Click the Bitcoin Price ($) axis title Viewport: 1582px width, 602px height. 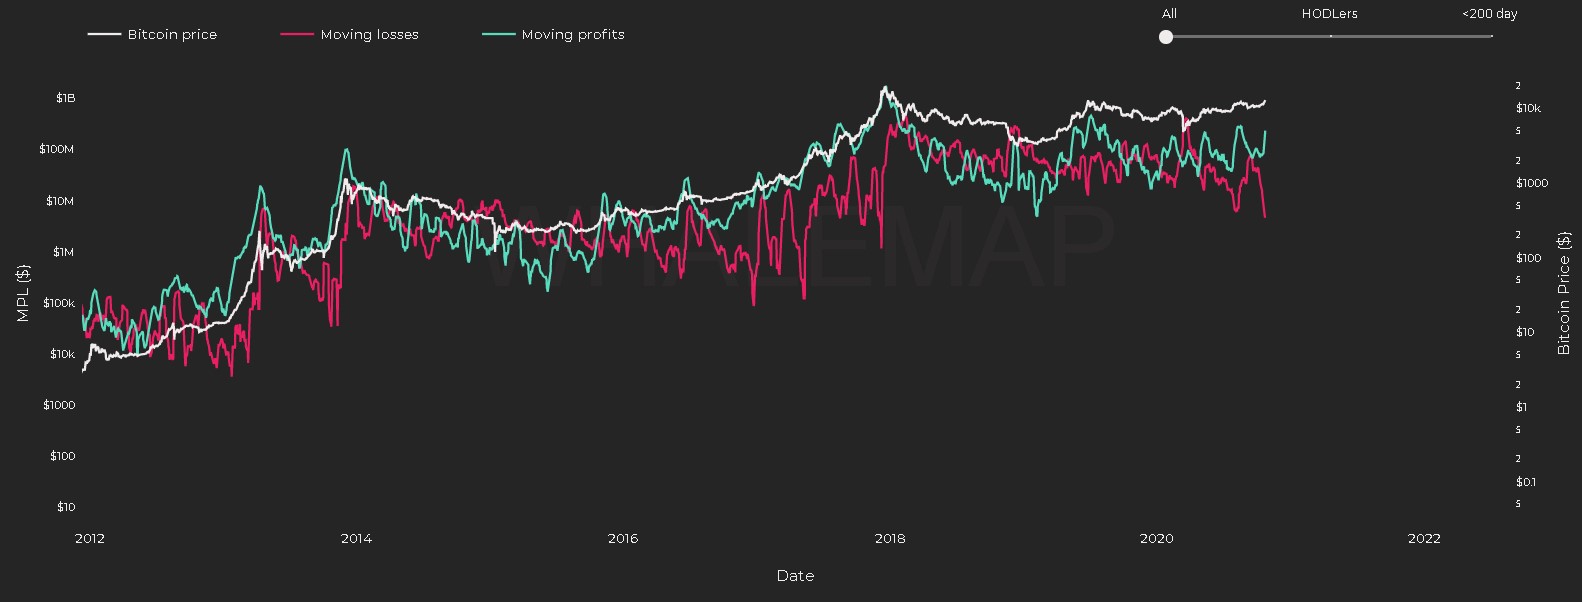(x=1564, y=293)
